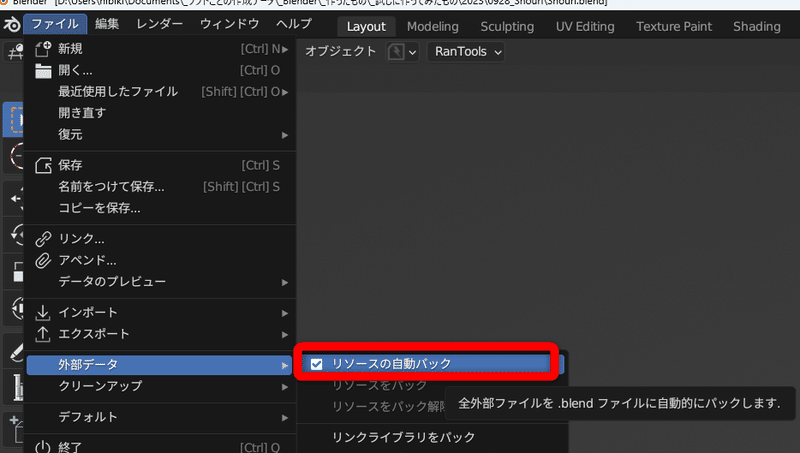The image size is (800, 453).
Task: Choose 開き直す menu entry
Action: pos(159,113)
